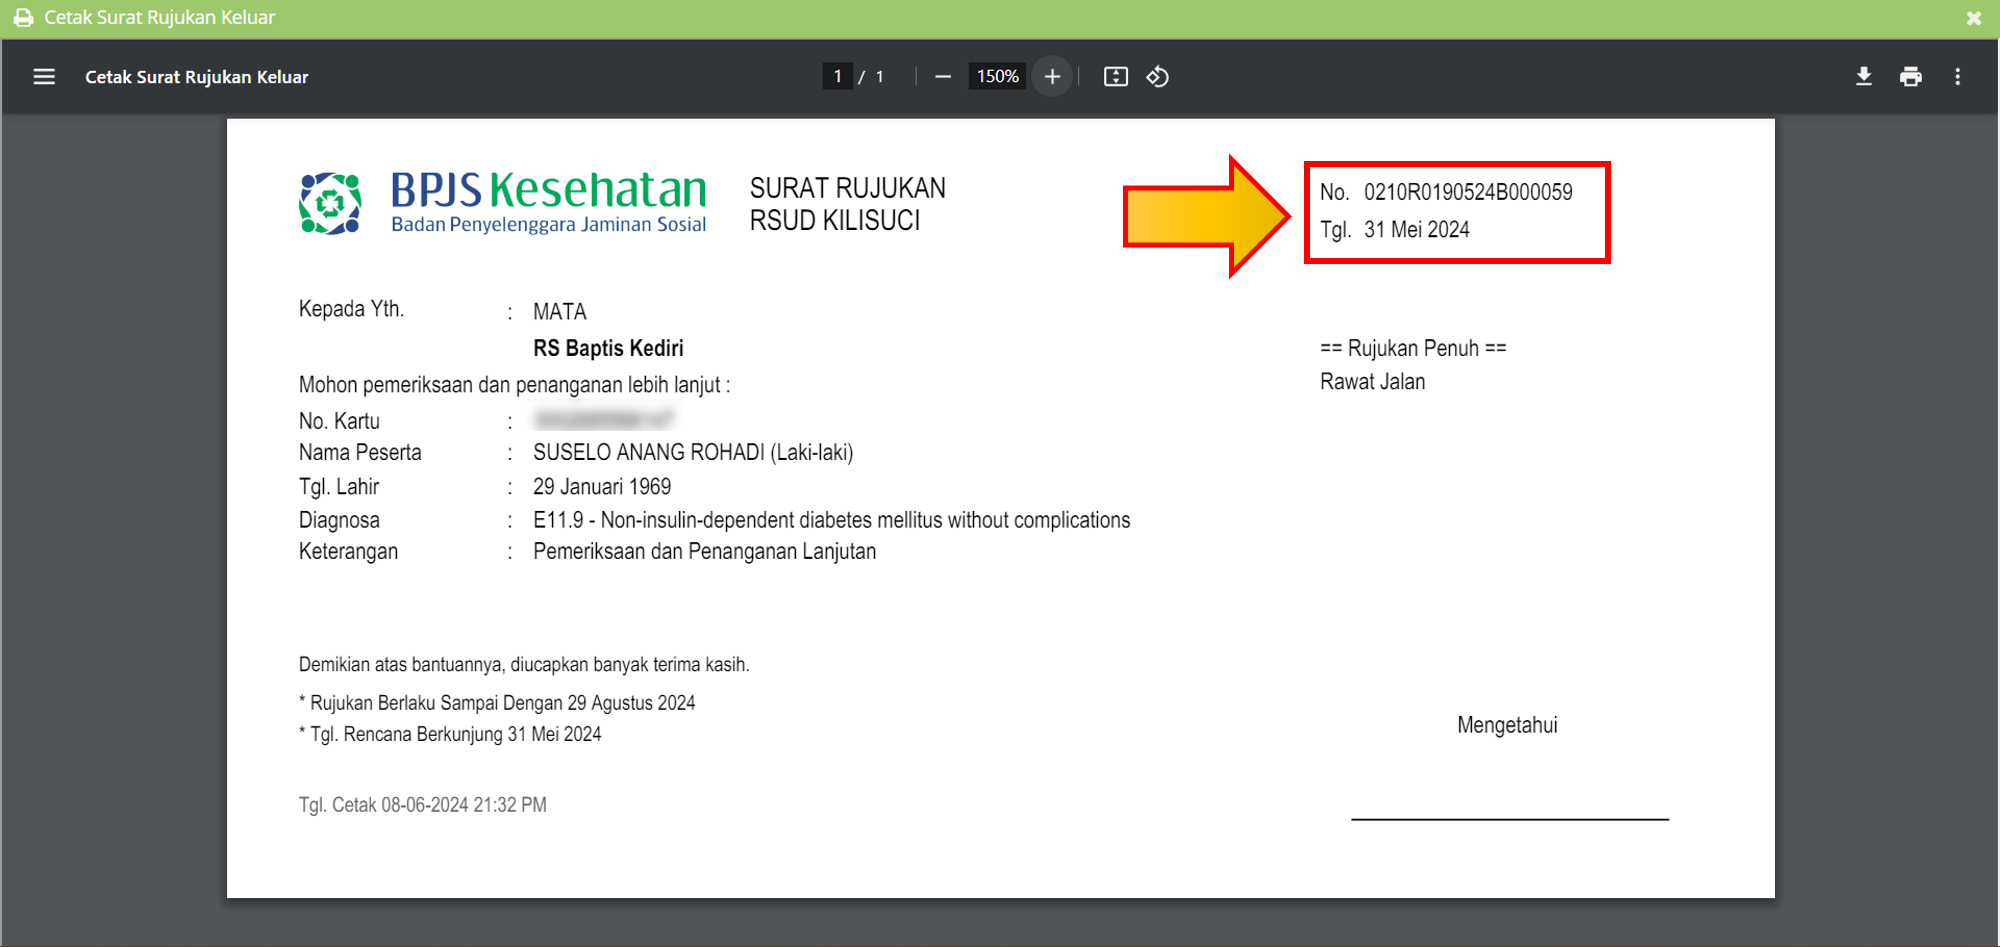The image size is (2000, 947).
Task: Print the referral letter
Action: (1911, 77)
